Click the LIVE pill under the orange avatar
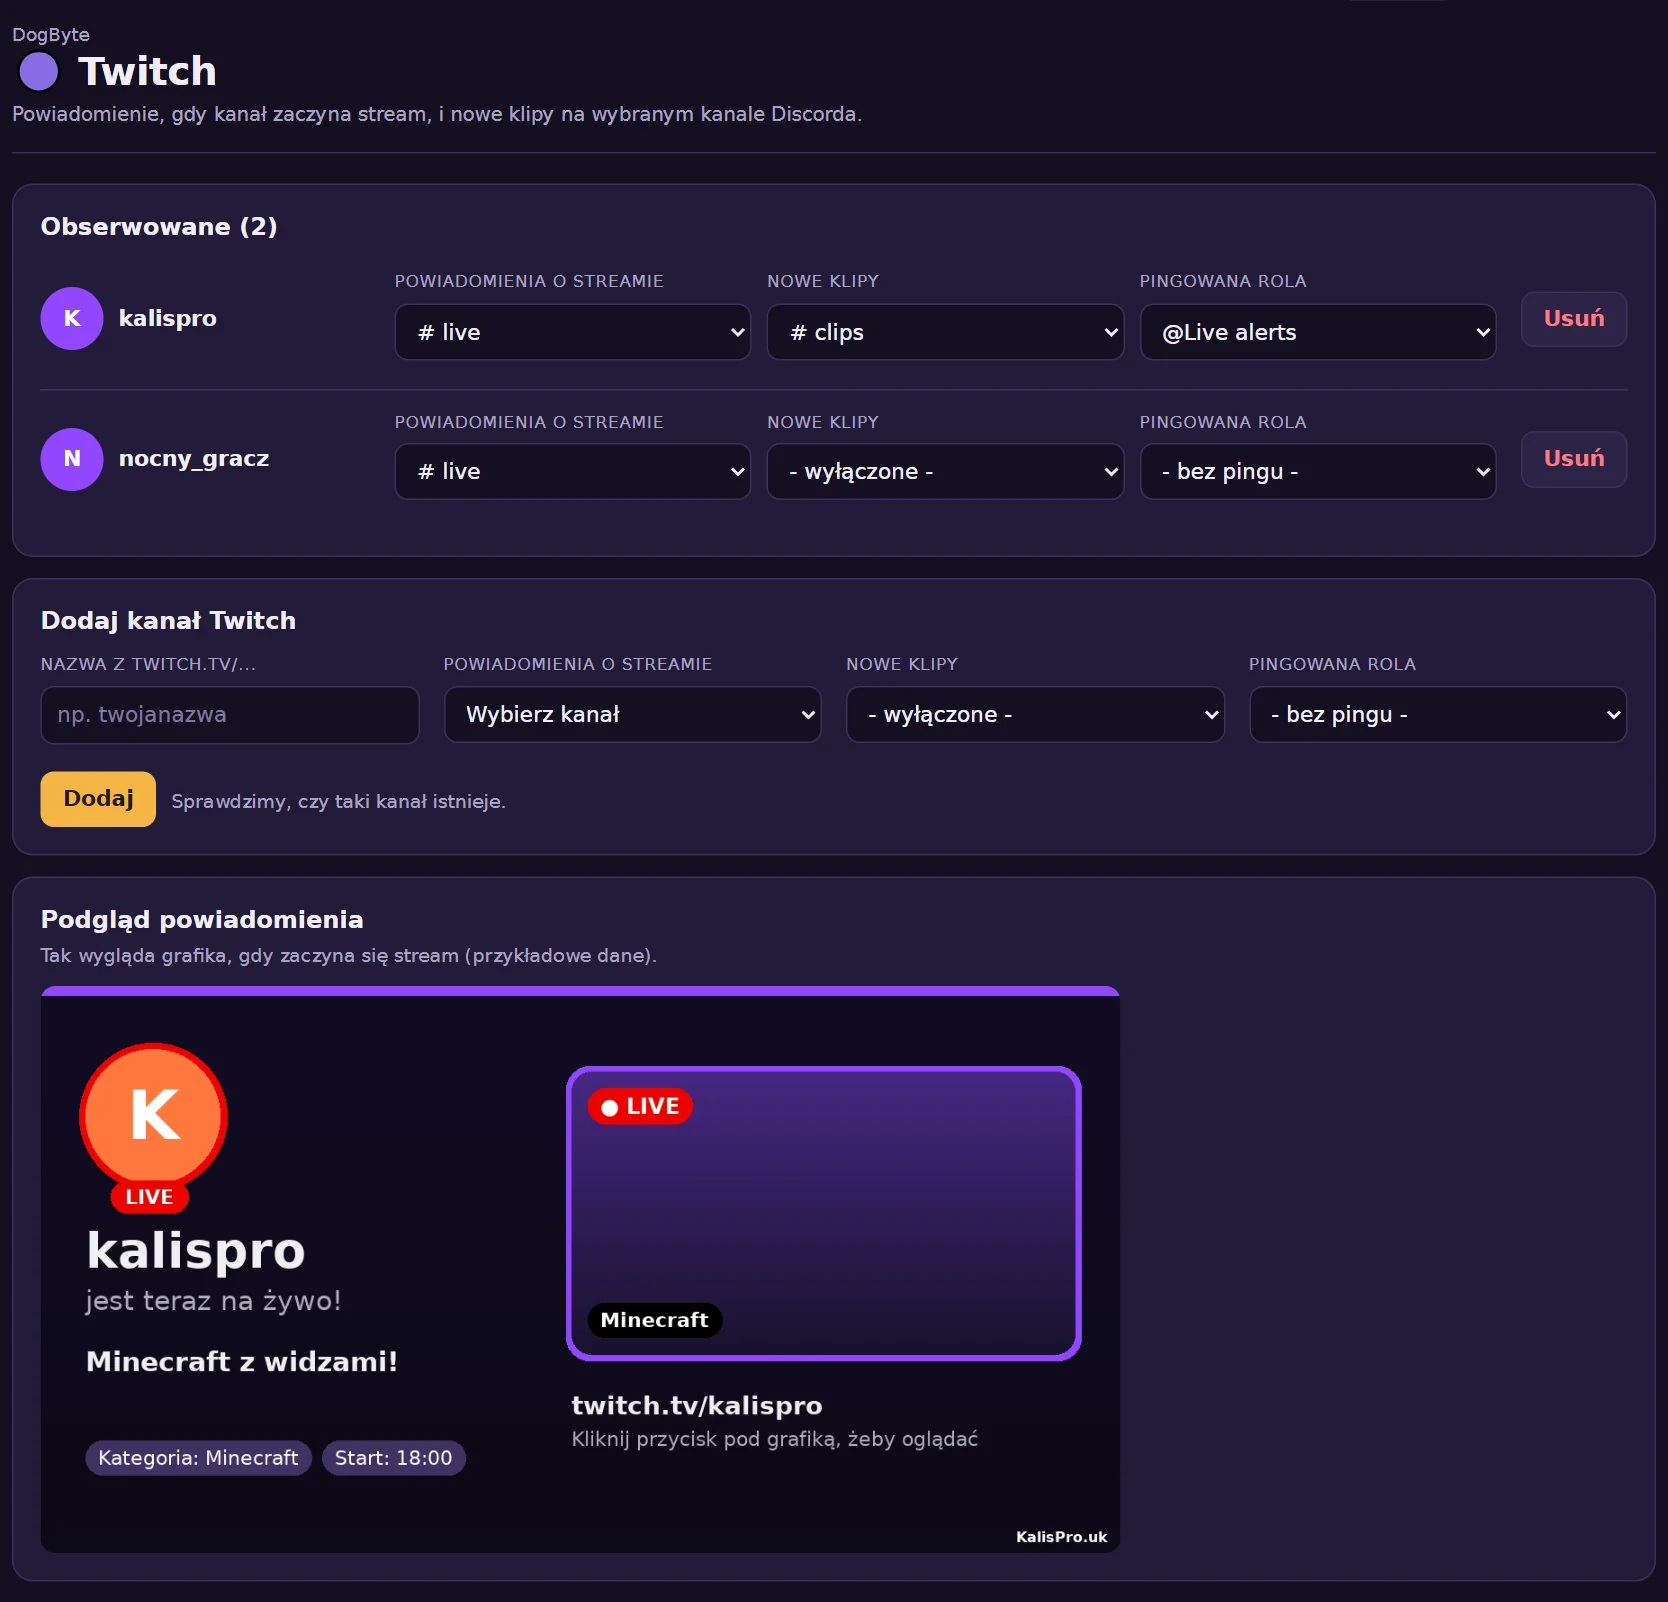The width and height of the screenshot is (1668, 1602). (x=149, y=1197)
